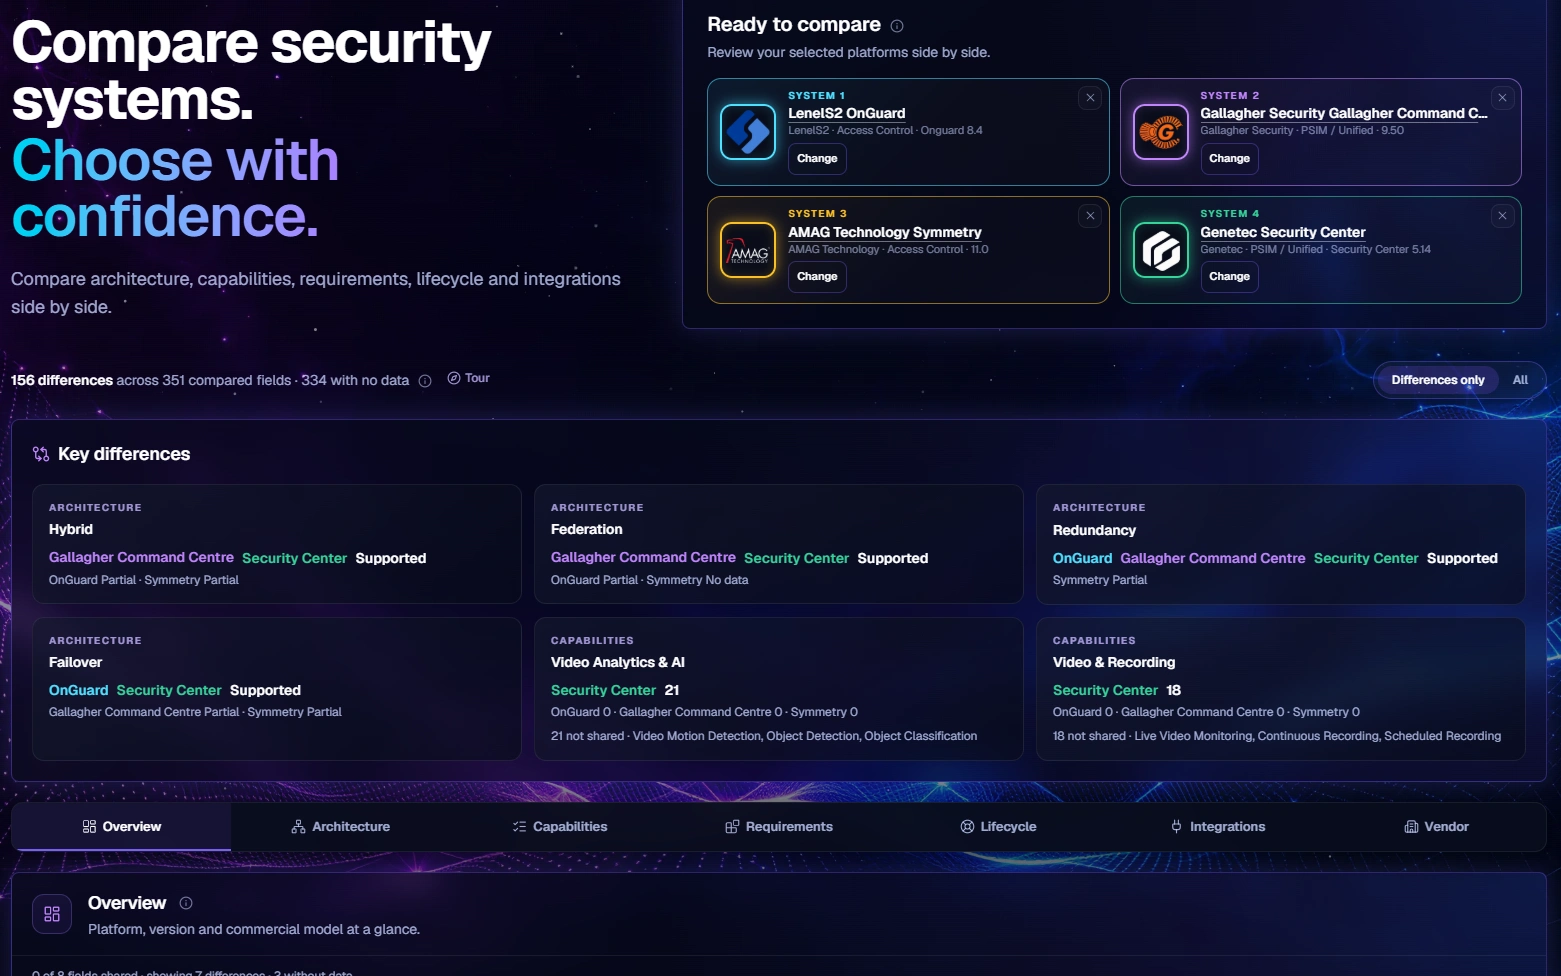Open the Overview tab
1561x976 pixels.
[x=121, y=827]
